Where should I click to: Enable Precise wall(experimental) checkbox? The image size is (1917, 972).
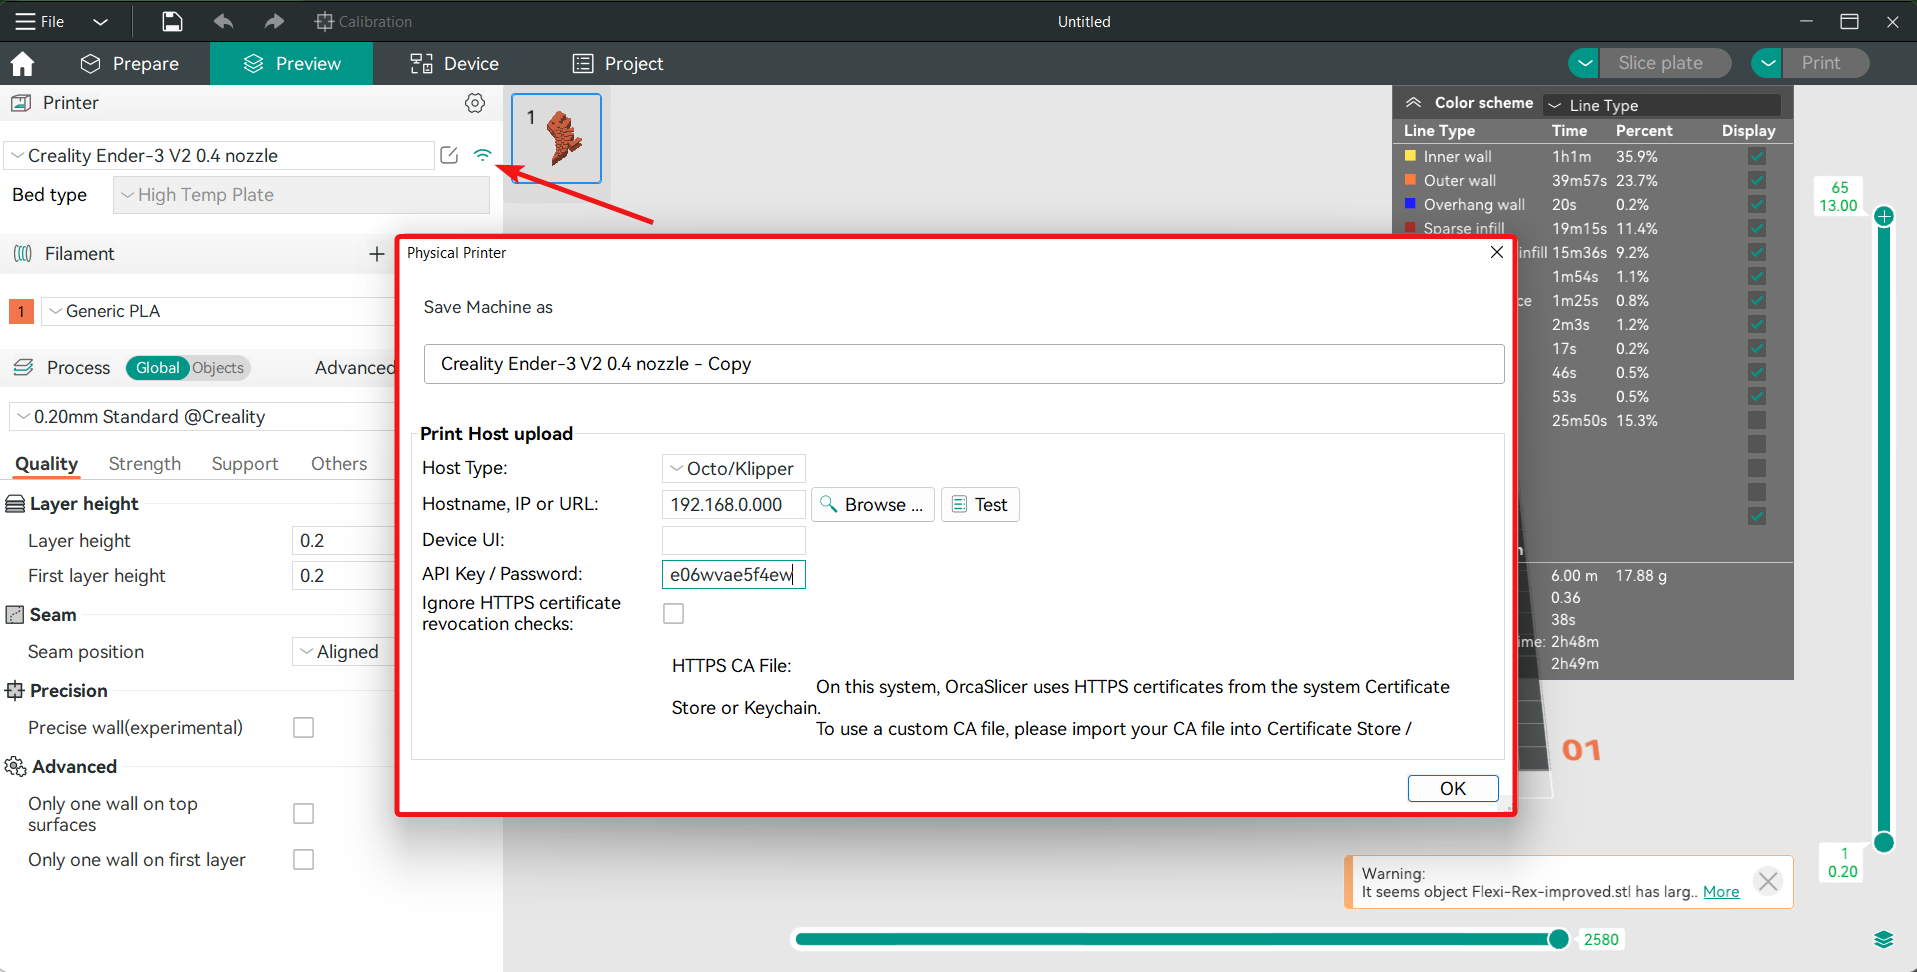point(303,728)
